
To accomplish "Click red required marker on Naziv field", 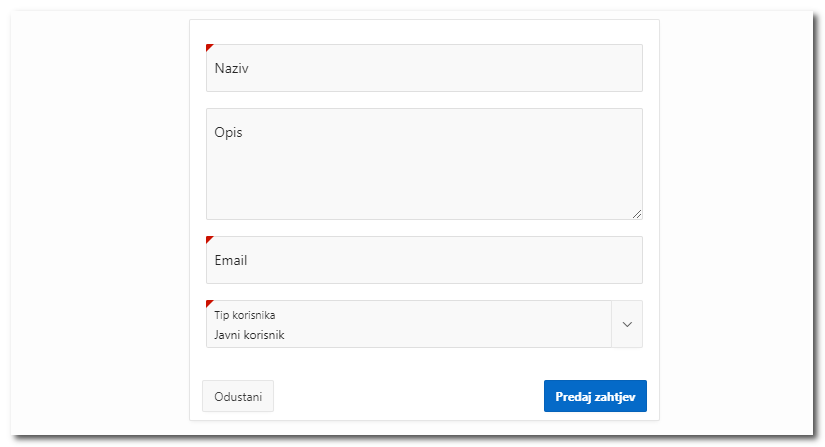I will tap(209, 47).
